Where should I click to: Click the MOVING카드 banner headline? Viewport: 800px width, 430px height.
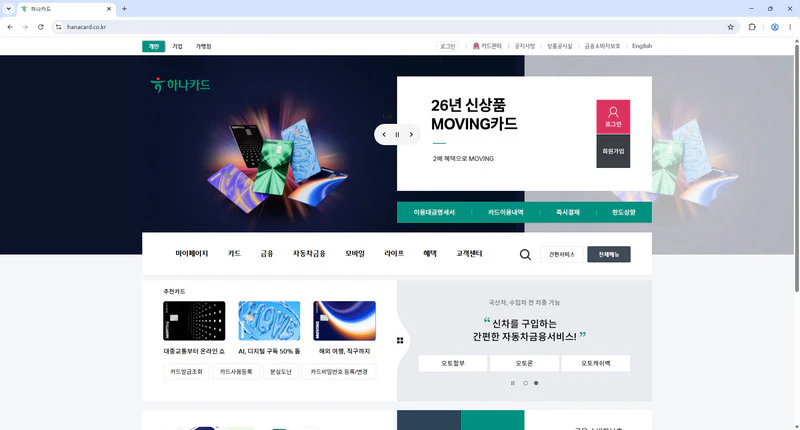click(x=474, y=115)
